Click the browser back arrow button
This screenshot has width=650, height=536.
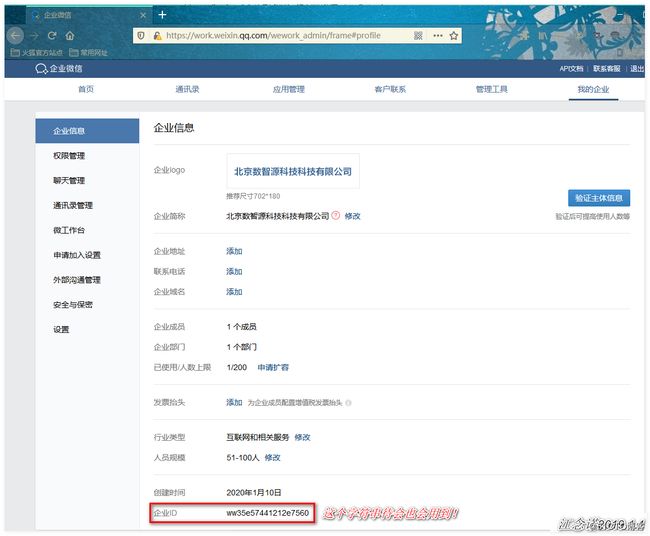tap(15, 36)
